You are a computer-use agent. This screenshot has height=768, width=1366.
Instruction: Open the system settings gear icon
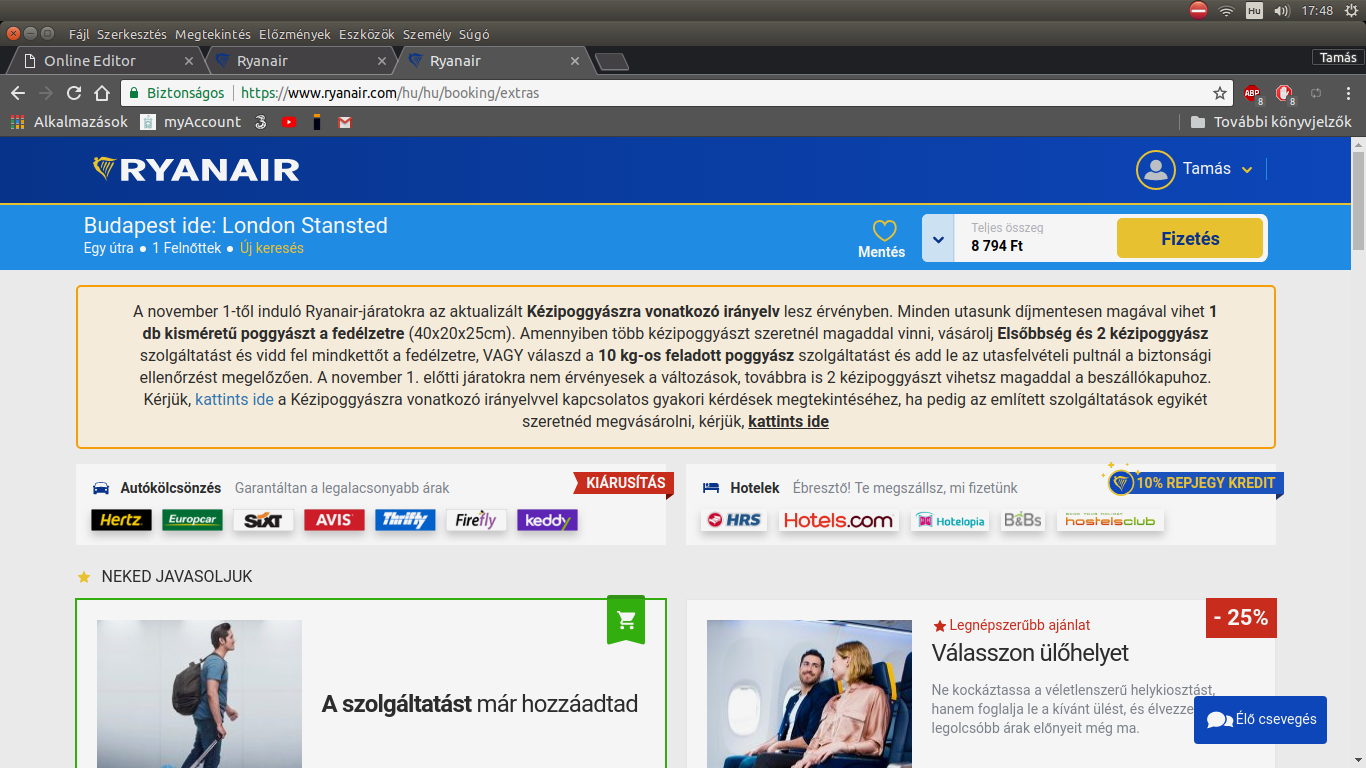pos(1352,10)
